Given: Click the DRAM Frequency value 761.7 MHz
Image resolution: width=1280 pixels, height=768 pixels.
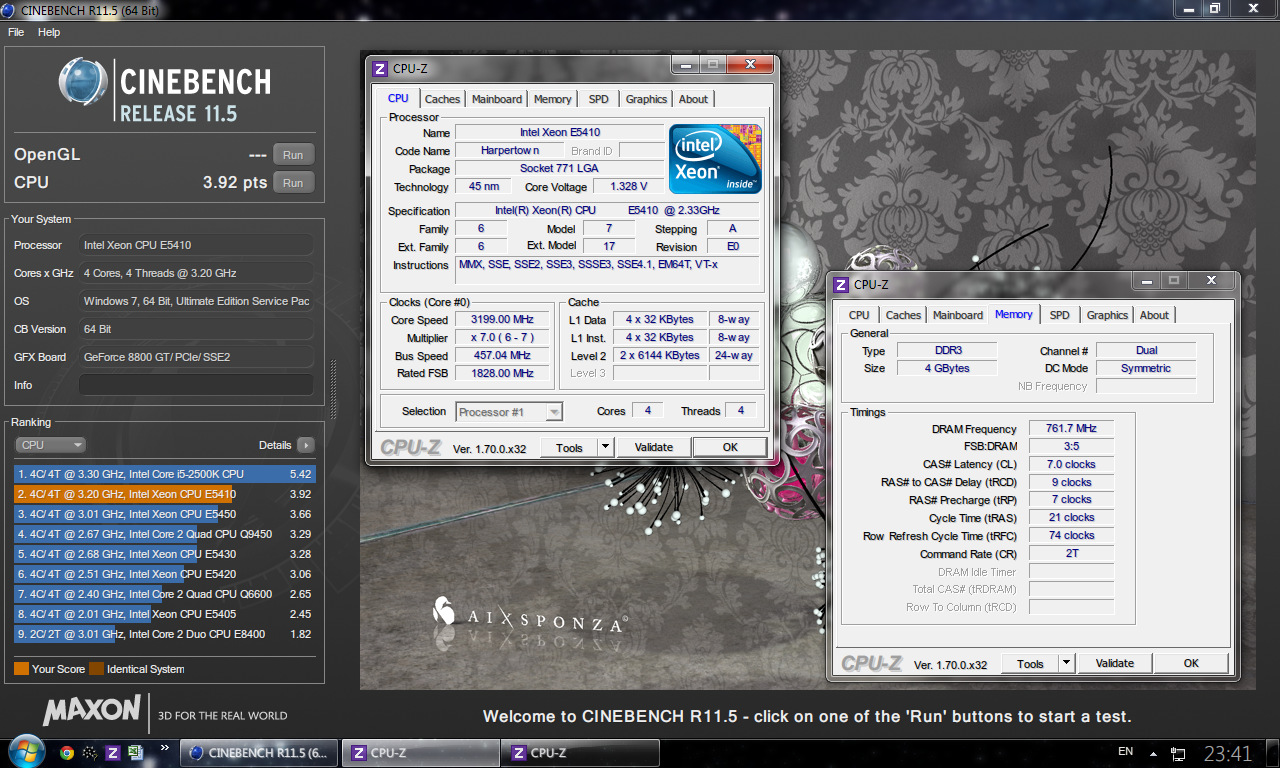Looking at the screenshot, I should point(1071,428).
